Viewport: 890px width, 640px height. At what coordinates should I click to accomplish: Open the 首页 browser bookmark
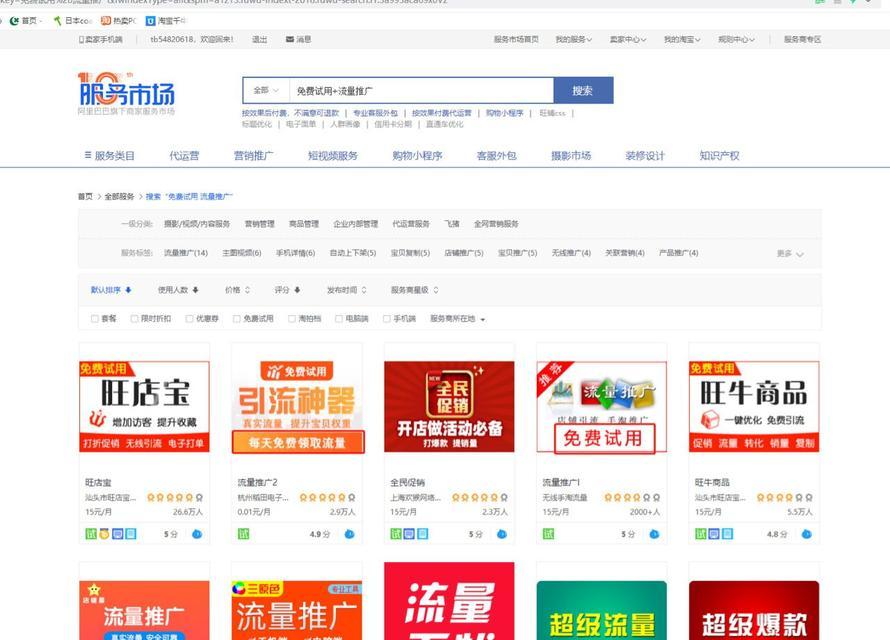pos(24,21)
